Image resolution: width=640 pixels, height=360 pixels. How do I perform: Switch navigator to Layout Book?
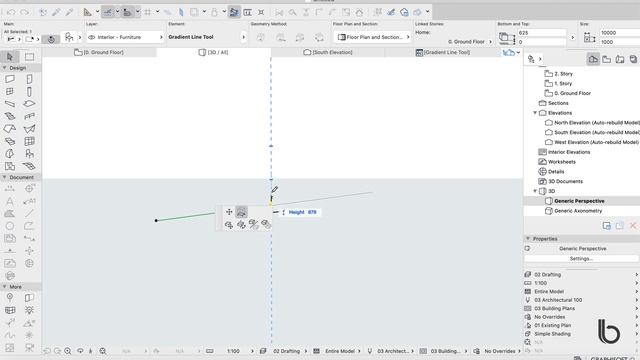click(x=620, y=59)
